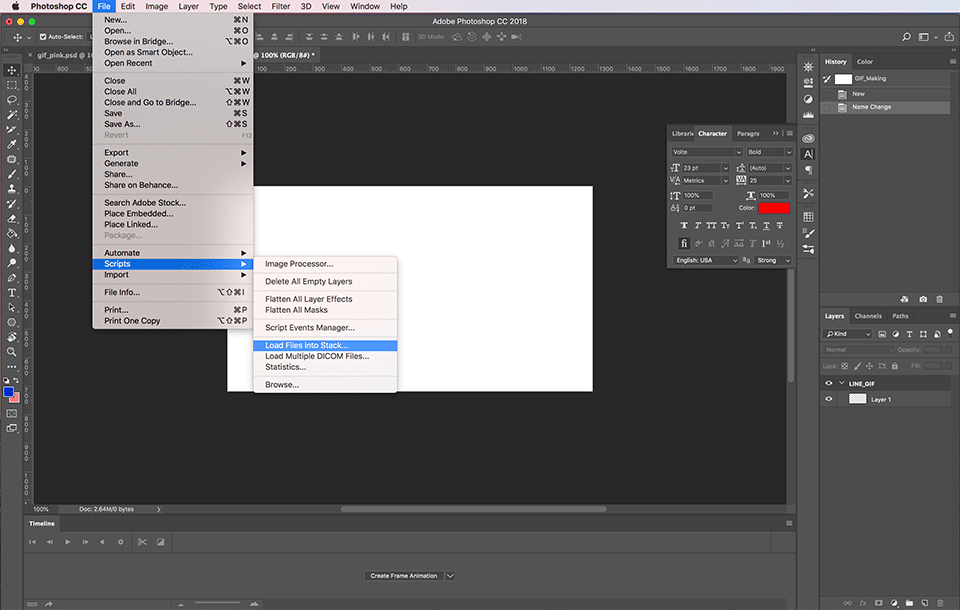Open the font size 23 pt dropdown
The width and height of the screenshot is (960, 610).
tap(705, 168)
